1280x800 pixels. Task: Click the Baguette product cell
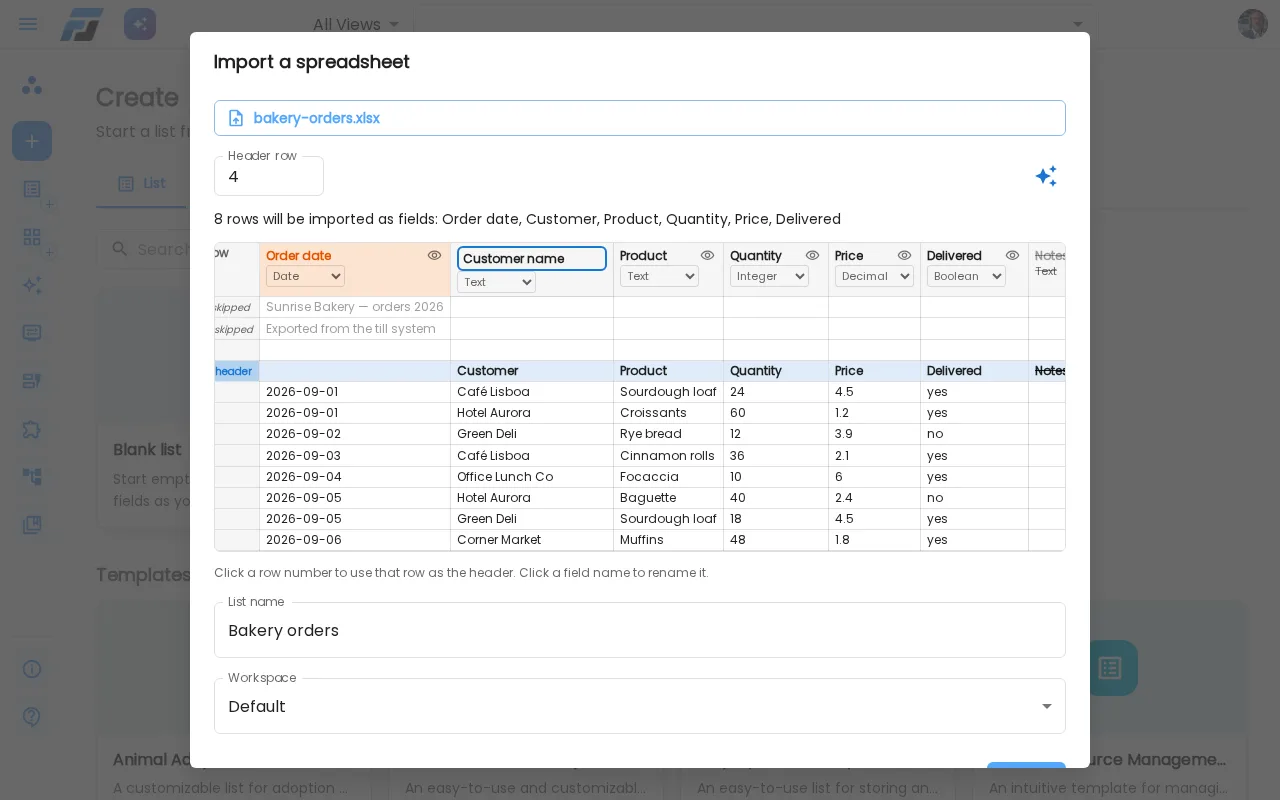click(668, 498)
